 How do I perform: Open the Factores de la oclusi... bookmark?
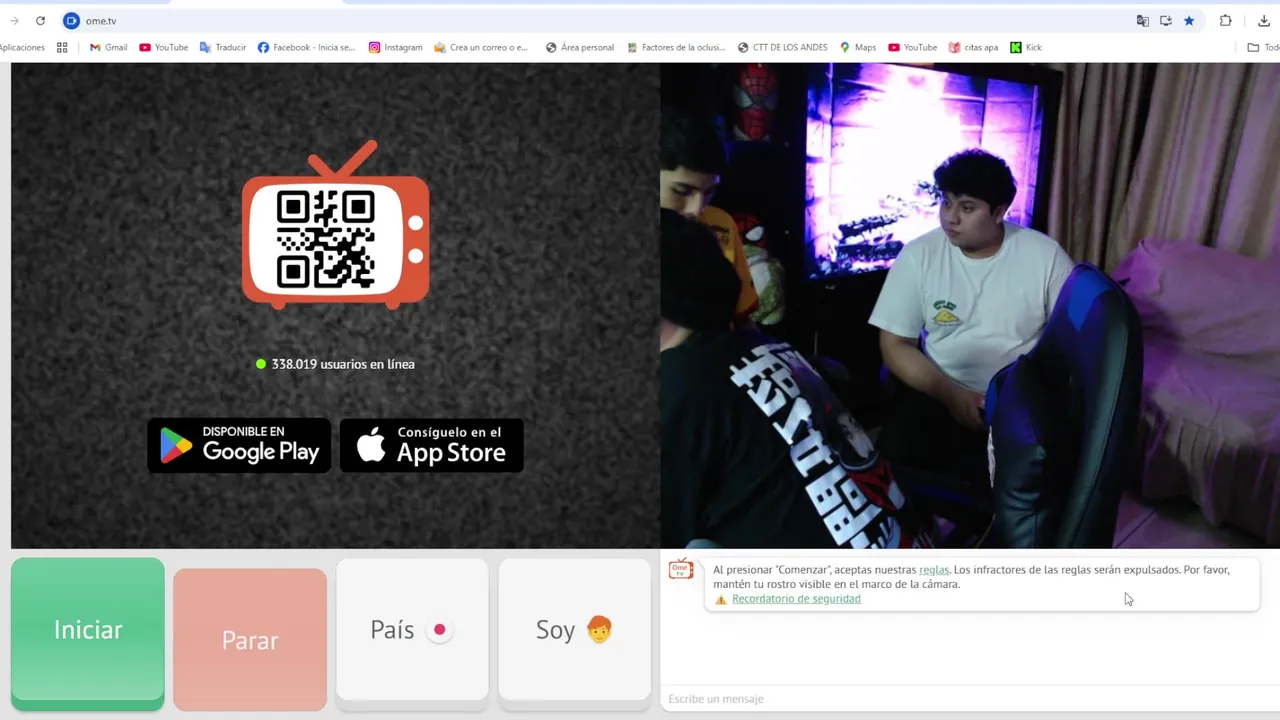click(676, 47)
